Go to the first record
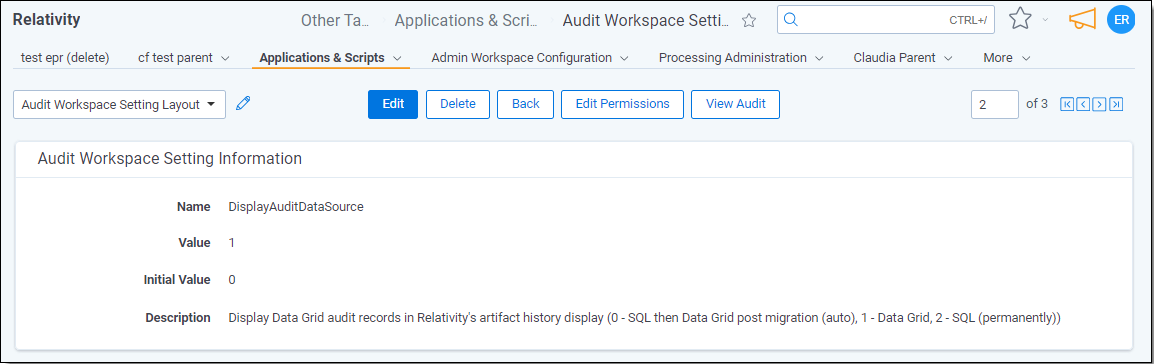 click(x=1066, y=104)
